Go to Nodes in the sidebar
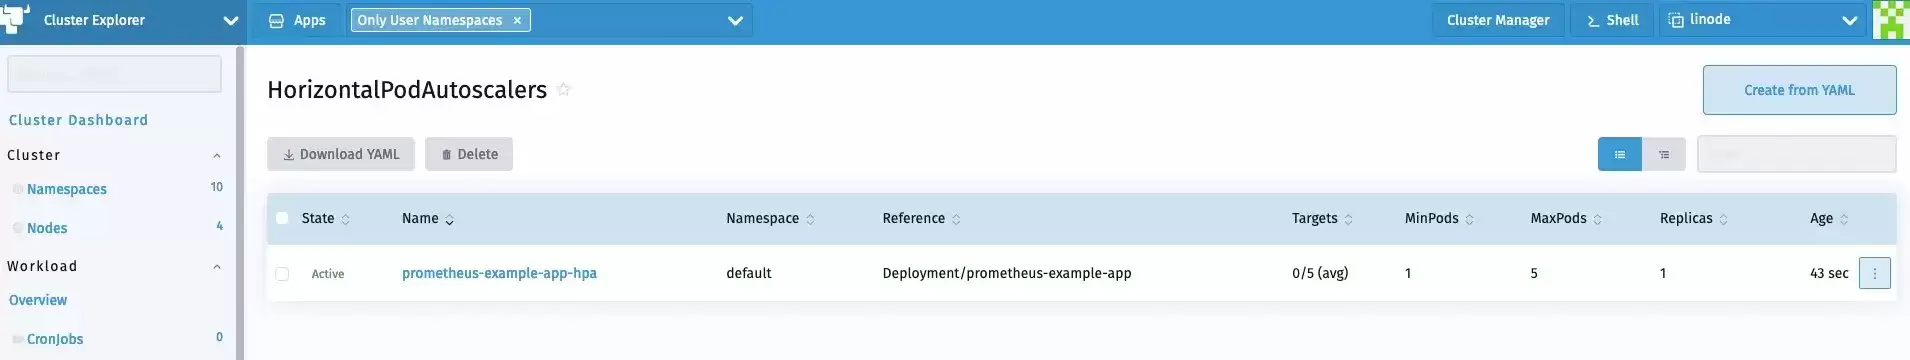1910x360 pixels. 47,228
